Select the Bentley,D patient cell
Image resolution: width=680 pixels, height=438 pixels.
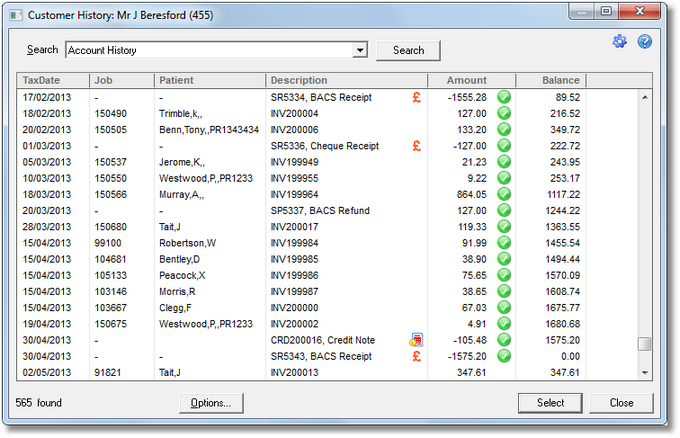click(x=179, y=259)
